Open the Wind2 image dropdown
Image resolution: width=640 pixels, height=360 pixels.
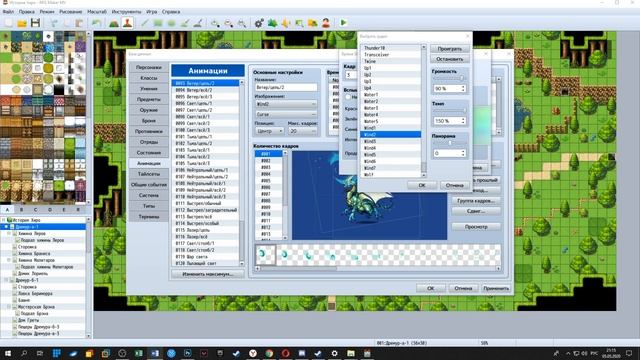click(285, 104)
